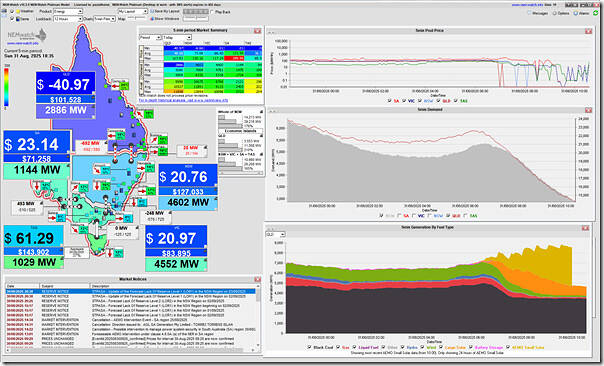Click the Show Windows globe icon
Viewport: 604px width, 366px height.
pyautogui.click(x=152, y=18)
